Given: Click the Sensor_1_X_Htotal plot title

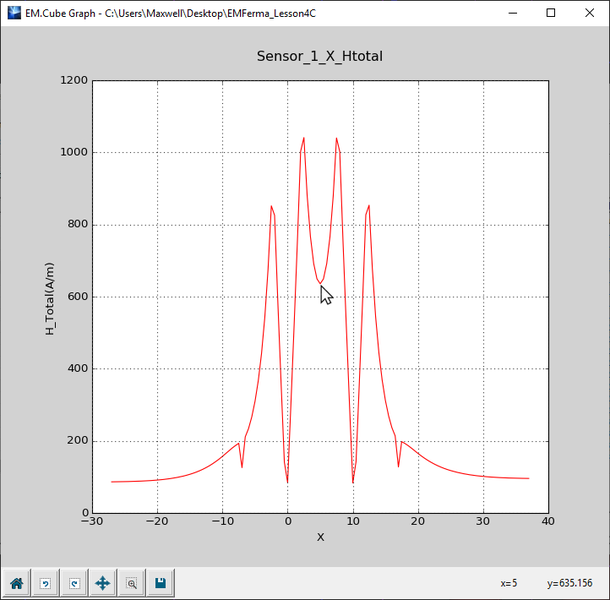Looking at the screenshot, I should tap(320, 57).
